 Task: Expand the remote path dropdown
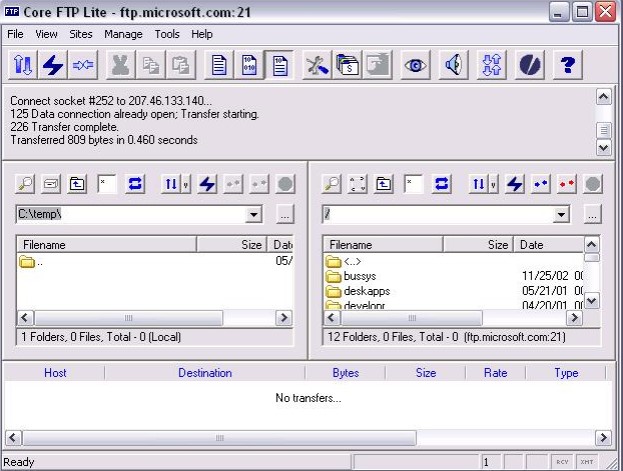coord(561,215)
